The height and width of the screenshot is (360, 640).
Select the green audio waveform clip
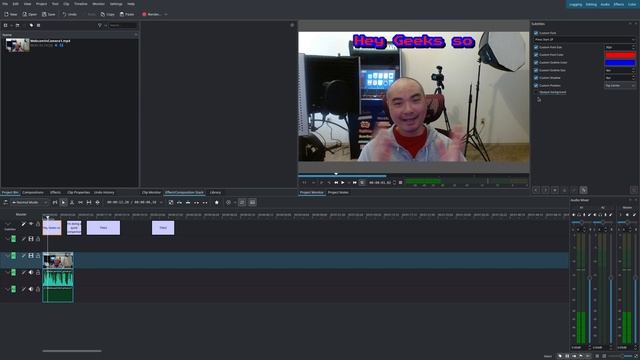(58, 277)
